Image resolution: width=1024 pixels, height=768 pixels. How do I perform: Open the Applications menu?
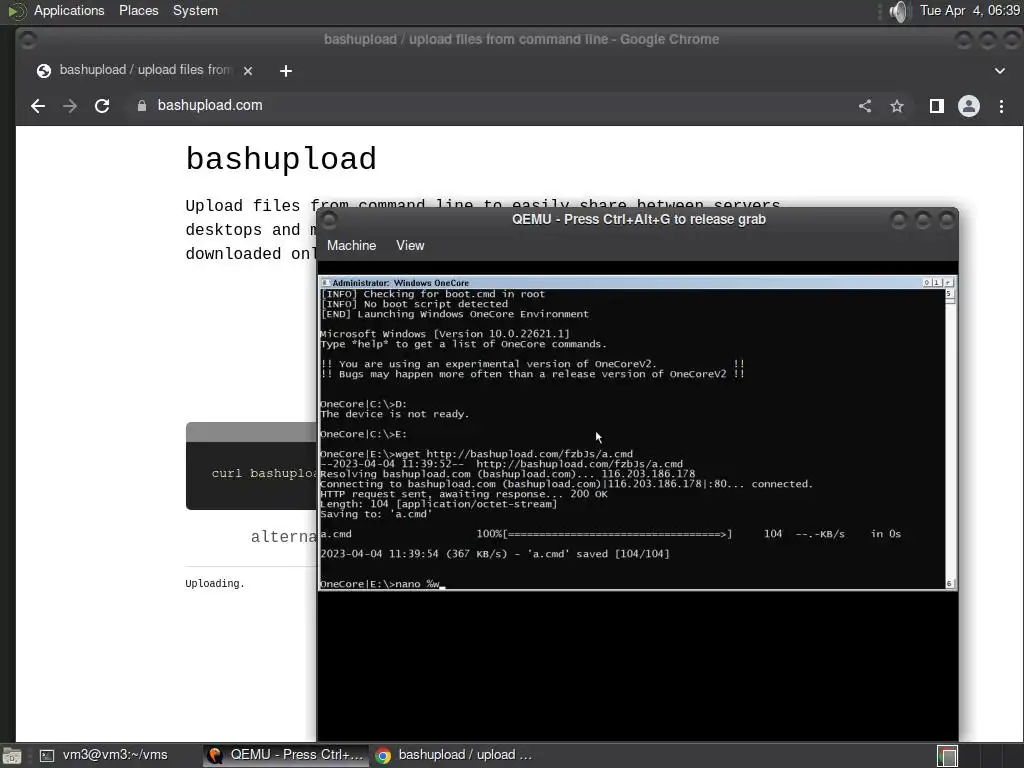pyautogui.click(x=69, y=10)
